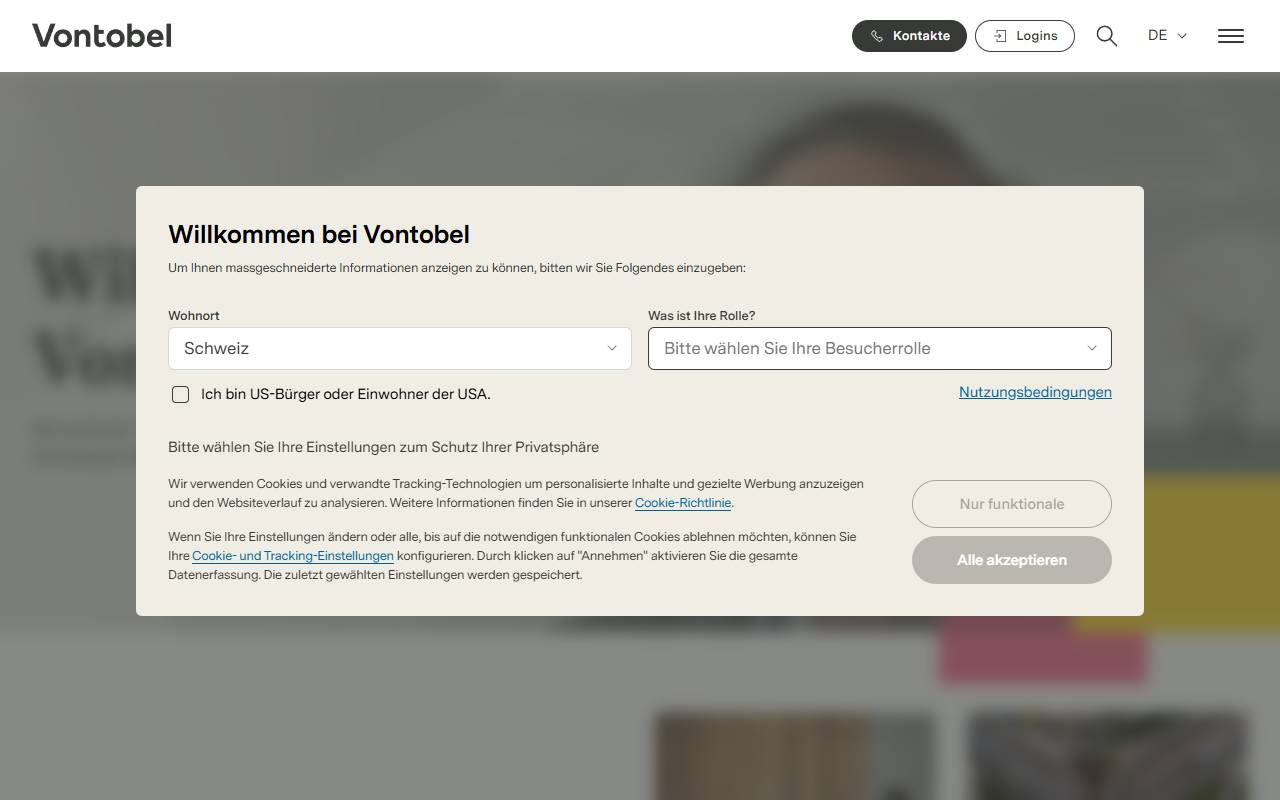
Task: Expand the DE language selector
Action: 1167,35
